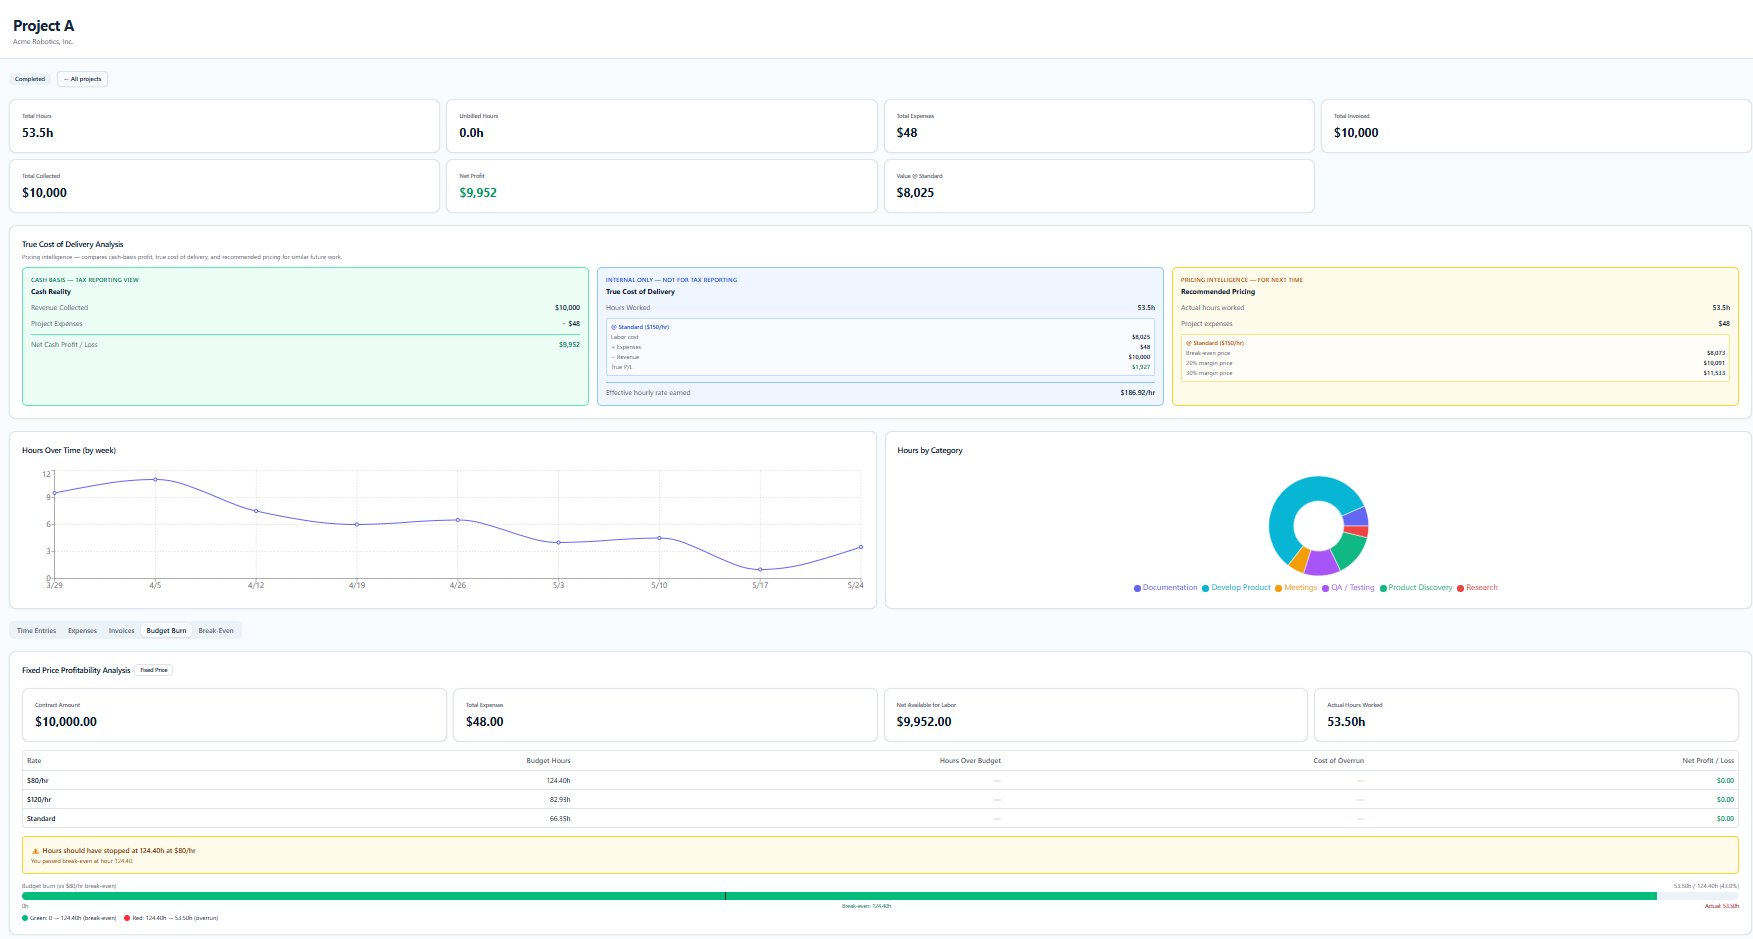Click the Total Expenses $48 card
1753x939 pixels.
tap(1098, 126)
